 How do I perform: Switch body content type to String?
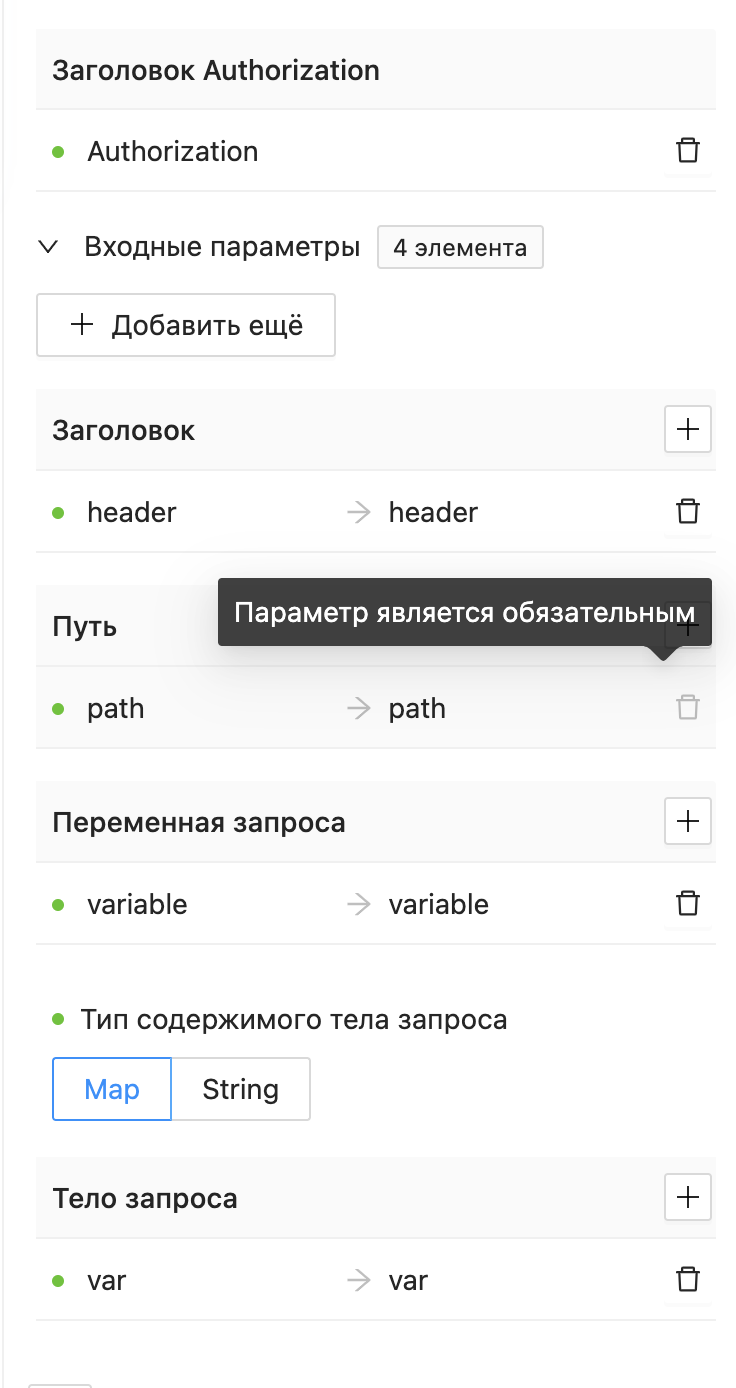[240, 1088]
